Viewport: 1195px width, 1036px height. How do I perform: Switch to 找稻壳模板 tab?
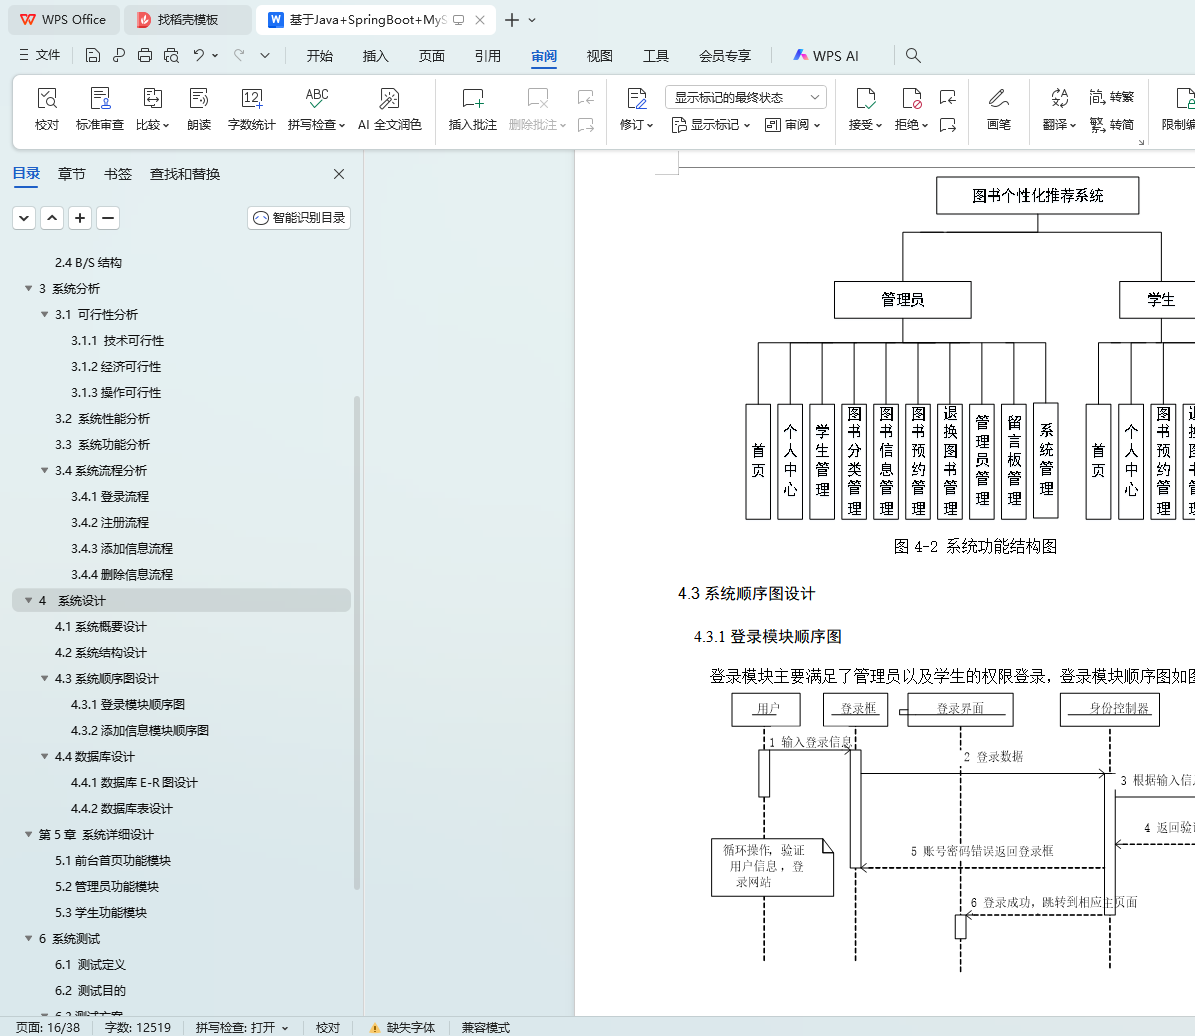point(187,20)
